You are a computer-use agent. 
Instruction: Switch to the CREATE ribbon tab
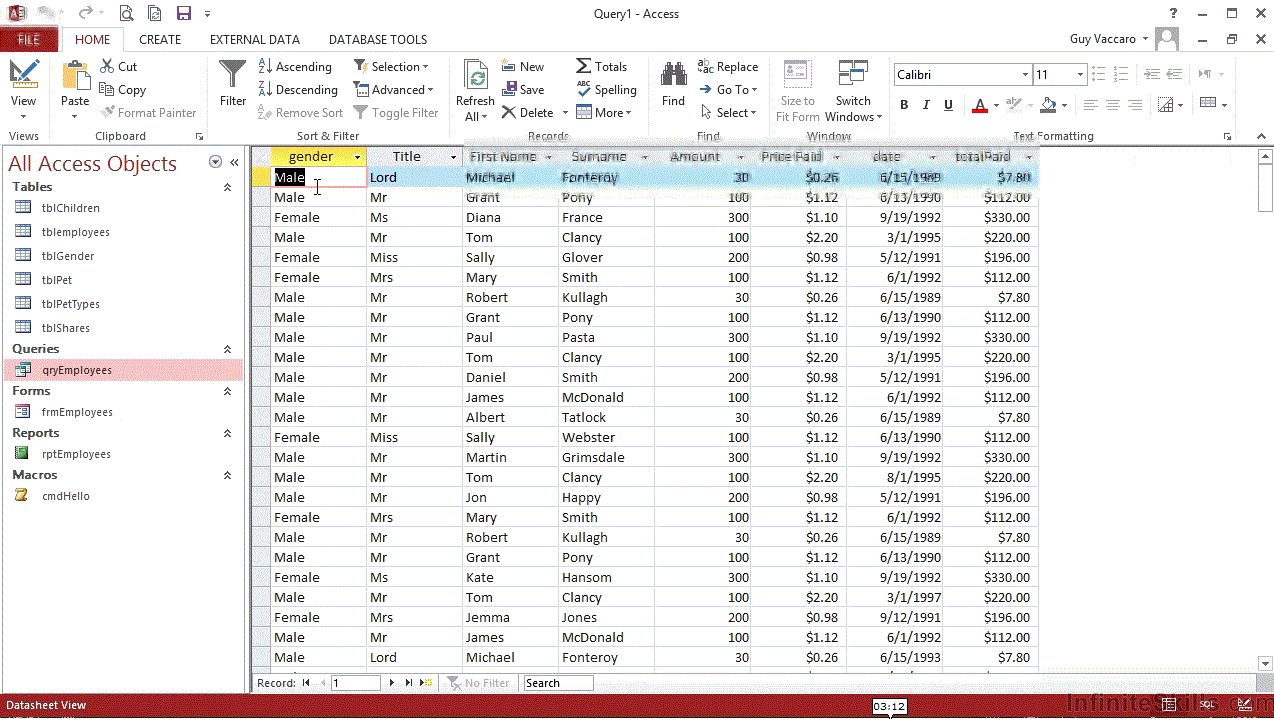click(x=160, y=40)
